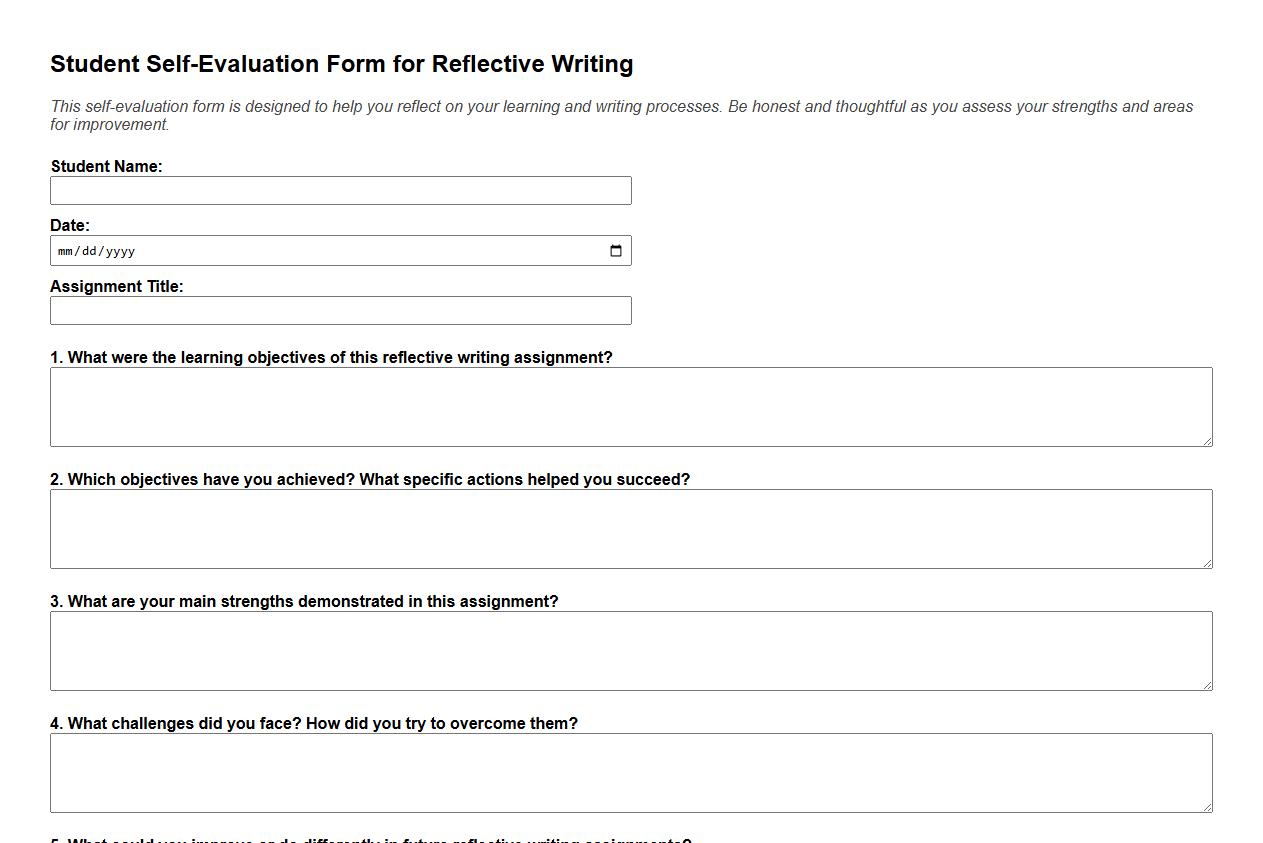Open the date picker calendar icon
This screenshot has height=843, width=1263.
(615, 250)
